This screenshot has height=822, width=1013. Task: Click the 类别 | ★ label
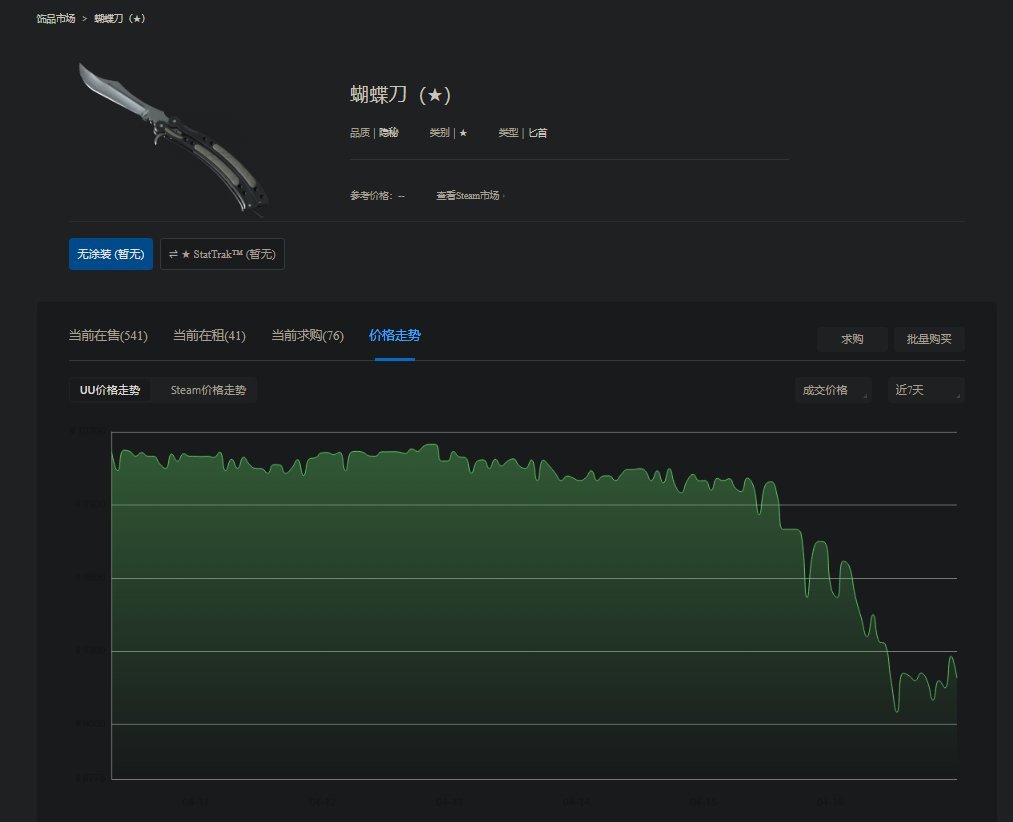[448, 132]
